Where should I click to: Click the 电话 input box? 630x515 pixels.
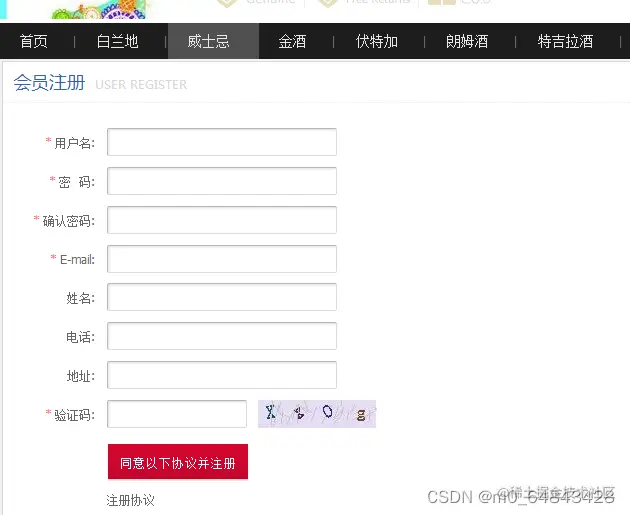pos(222,336)
